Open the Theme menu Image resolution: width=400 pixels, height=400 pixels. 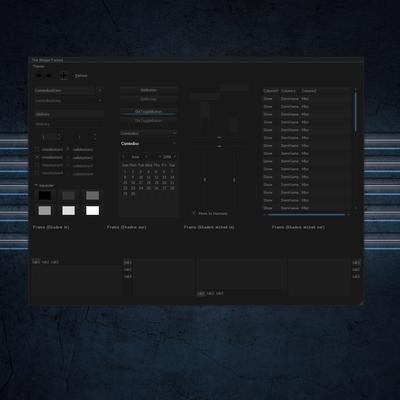coord(38,66)
